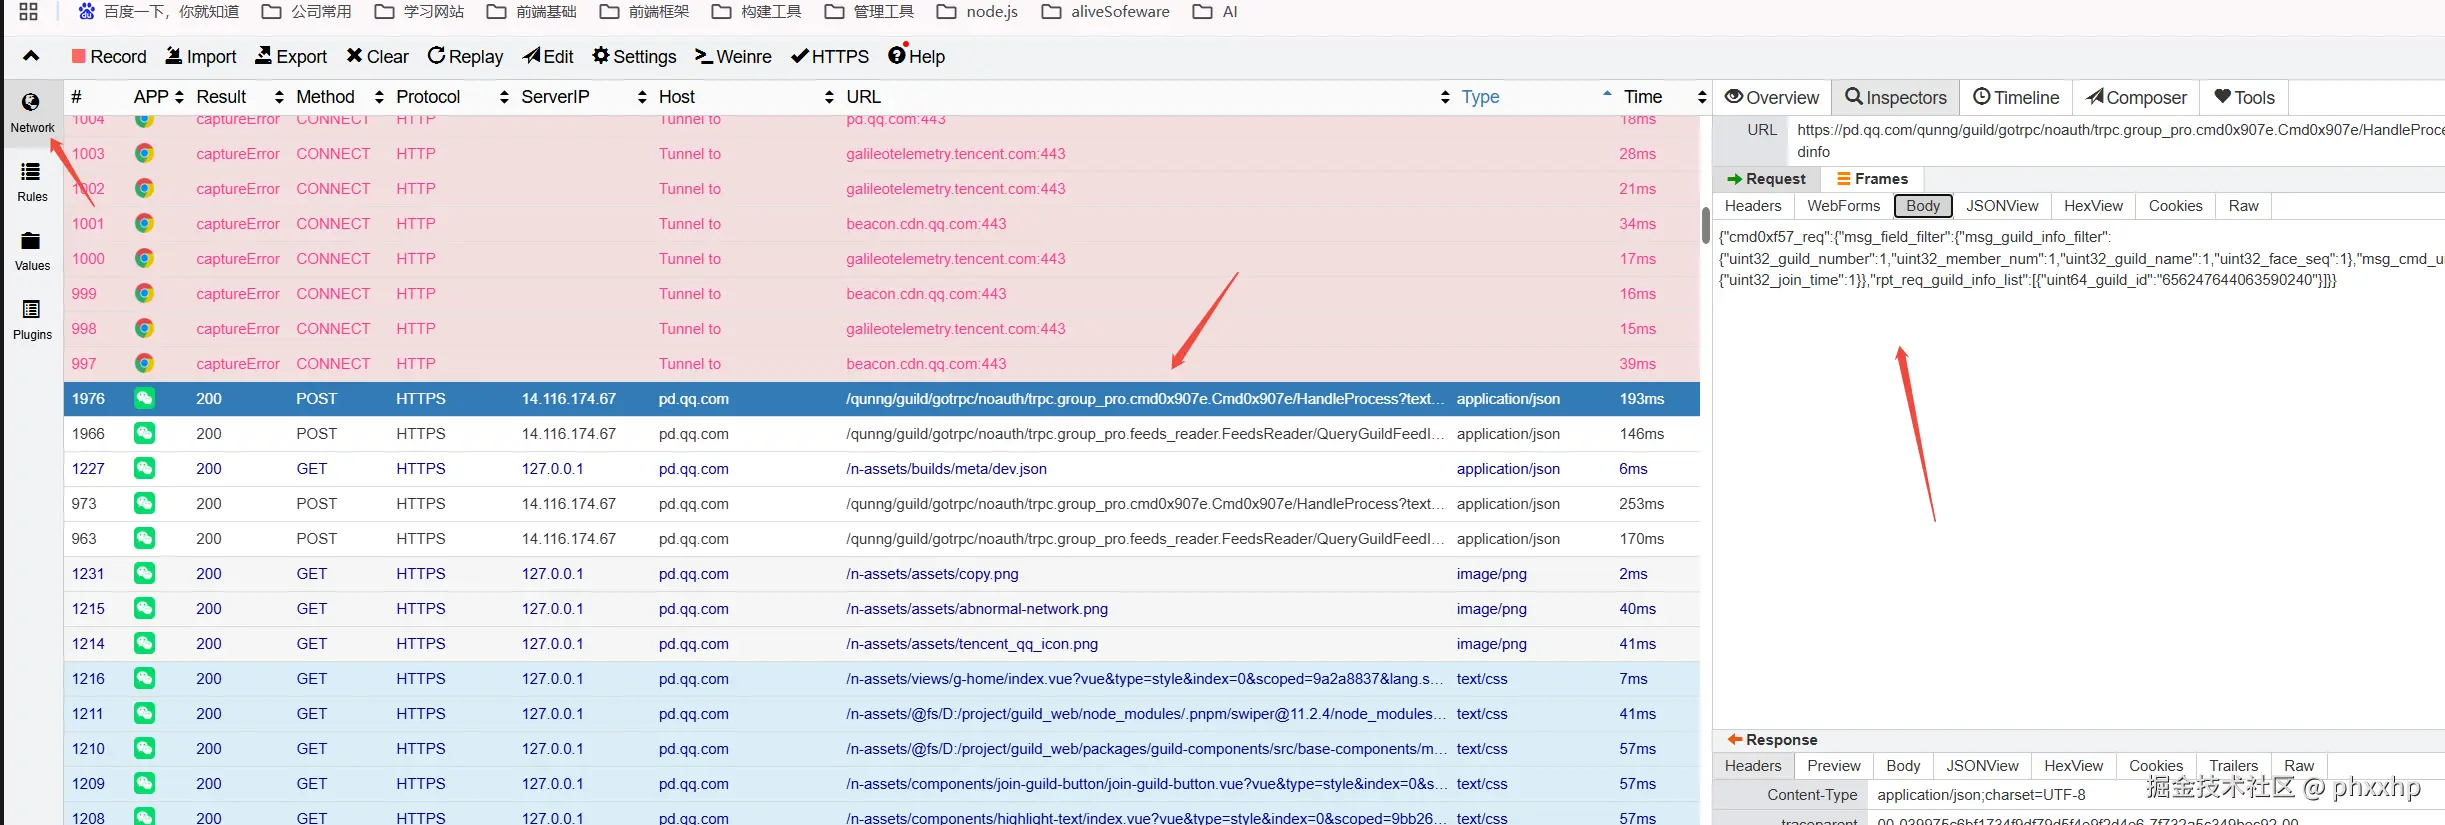Click the Chrome app icon in row 1003
The image size is (2445, 825).
pyautogui.click(x=144, y=154)
